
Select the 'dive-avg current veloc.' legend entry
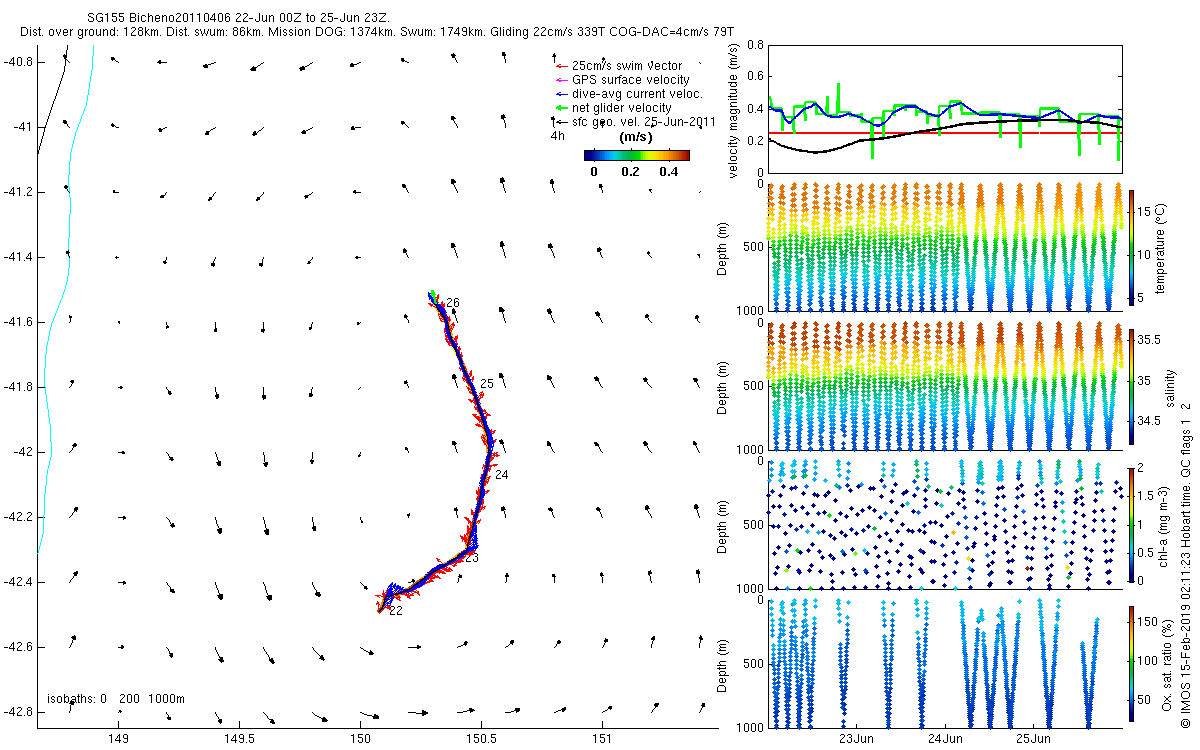point(628,94)
